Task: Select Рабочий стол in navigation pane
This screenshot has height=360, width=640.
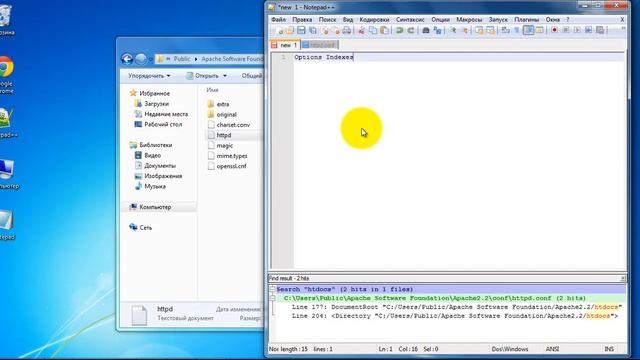Action: 163,124
